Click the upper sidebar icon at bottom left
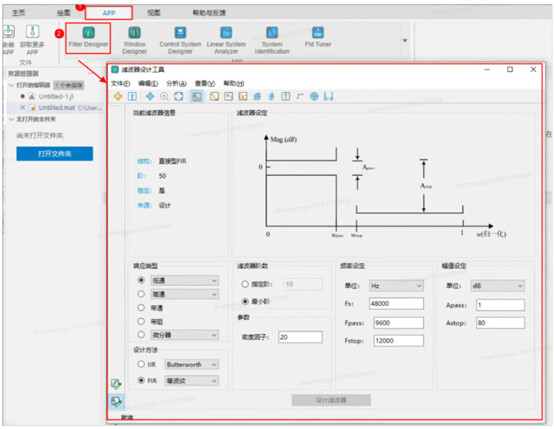Screen dimensions: 554x429 [x=116, y=384]
